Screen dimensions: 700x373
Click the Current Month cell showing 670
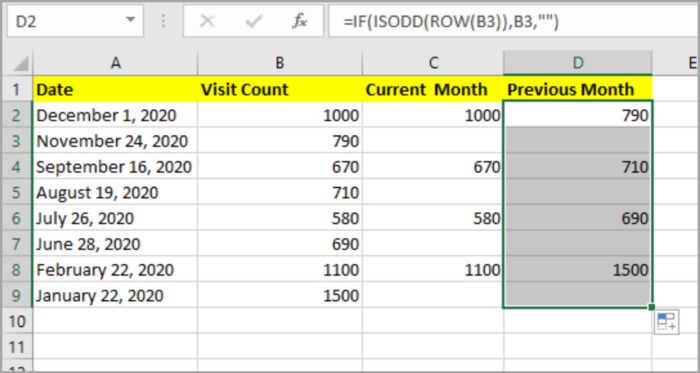433,167
